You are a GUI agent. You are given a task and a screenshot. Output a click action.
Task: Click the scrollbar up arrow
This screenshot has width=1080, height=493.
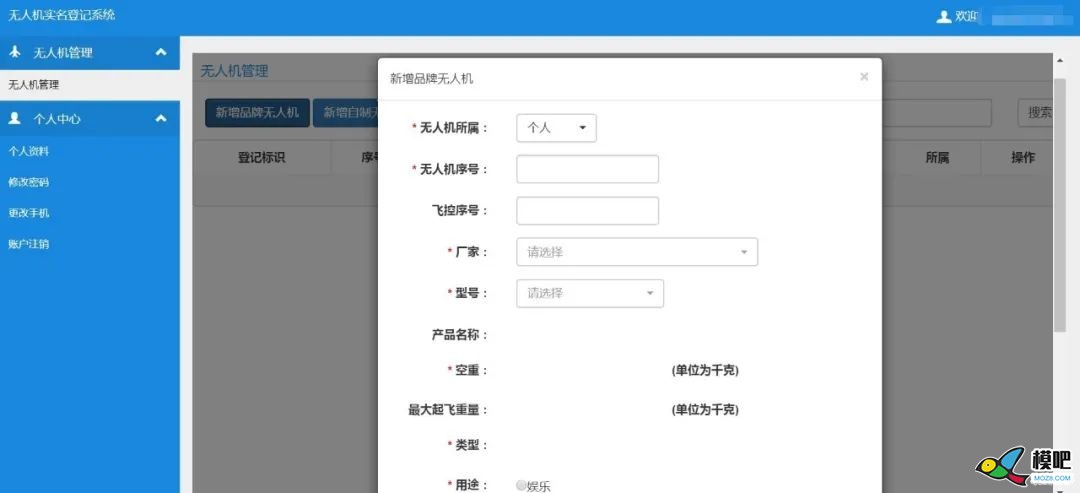pos(1059,61)
